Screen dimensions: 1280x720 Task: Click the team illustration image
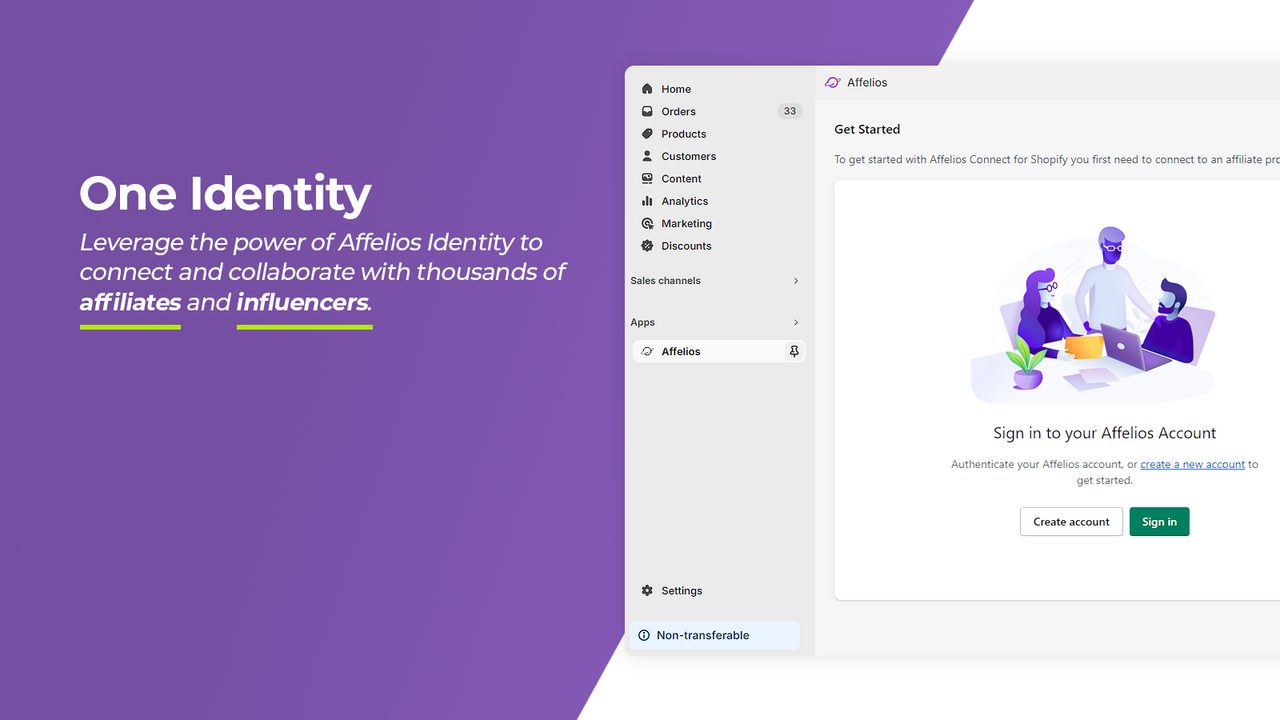pyautogui.click(x=1093, y=314)
